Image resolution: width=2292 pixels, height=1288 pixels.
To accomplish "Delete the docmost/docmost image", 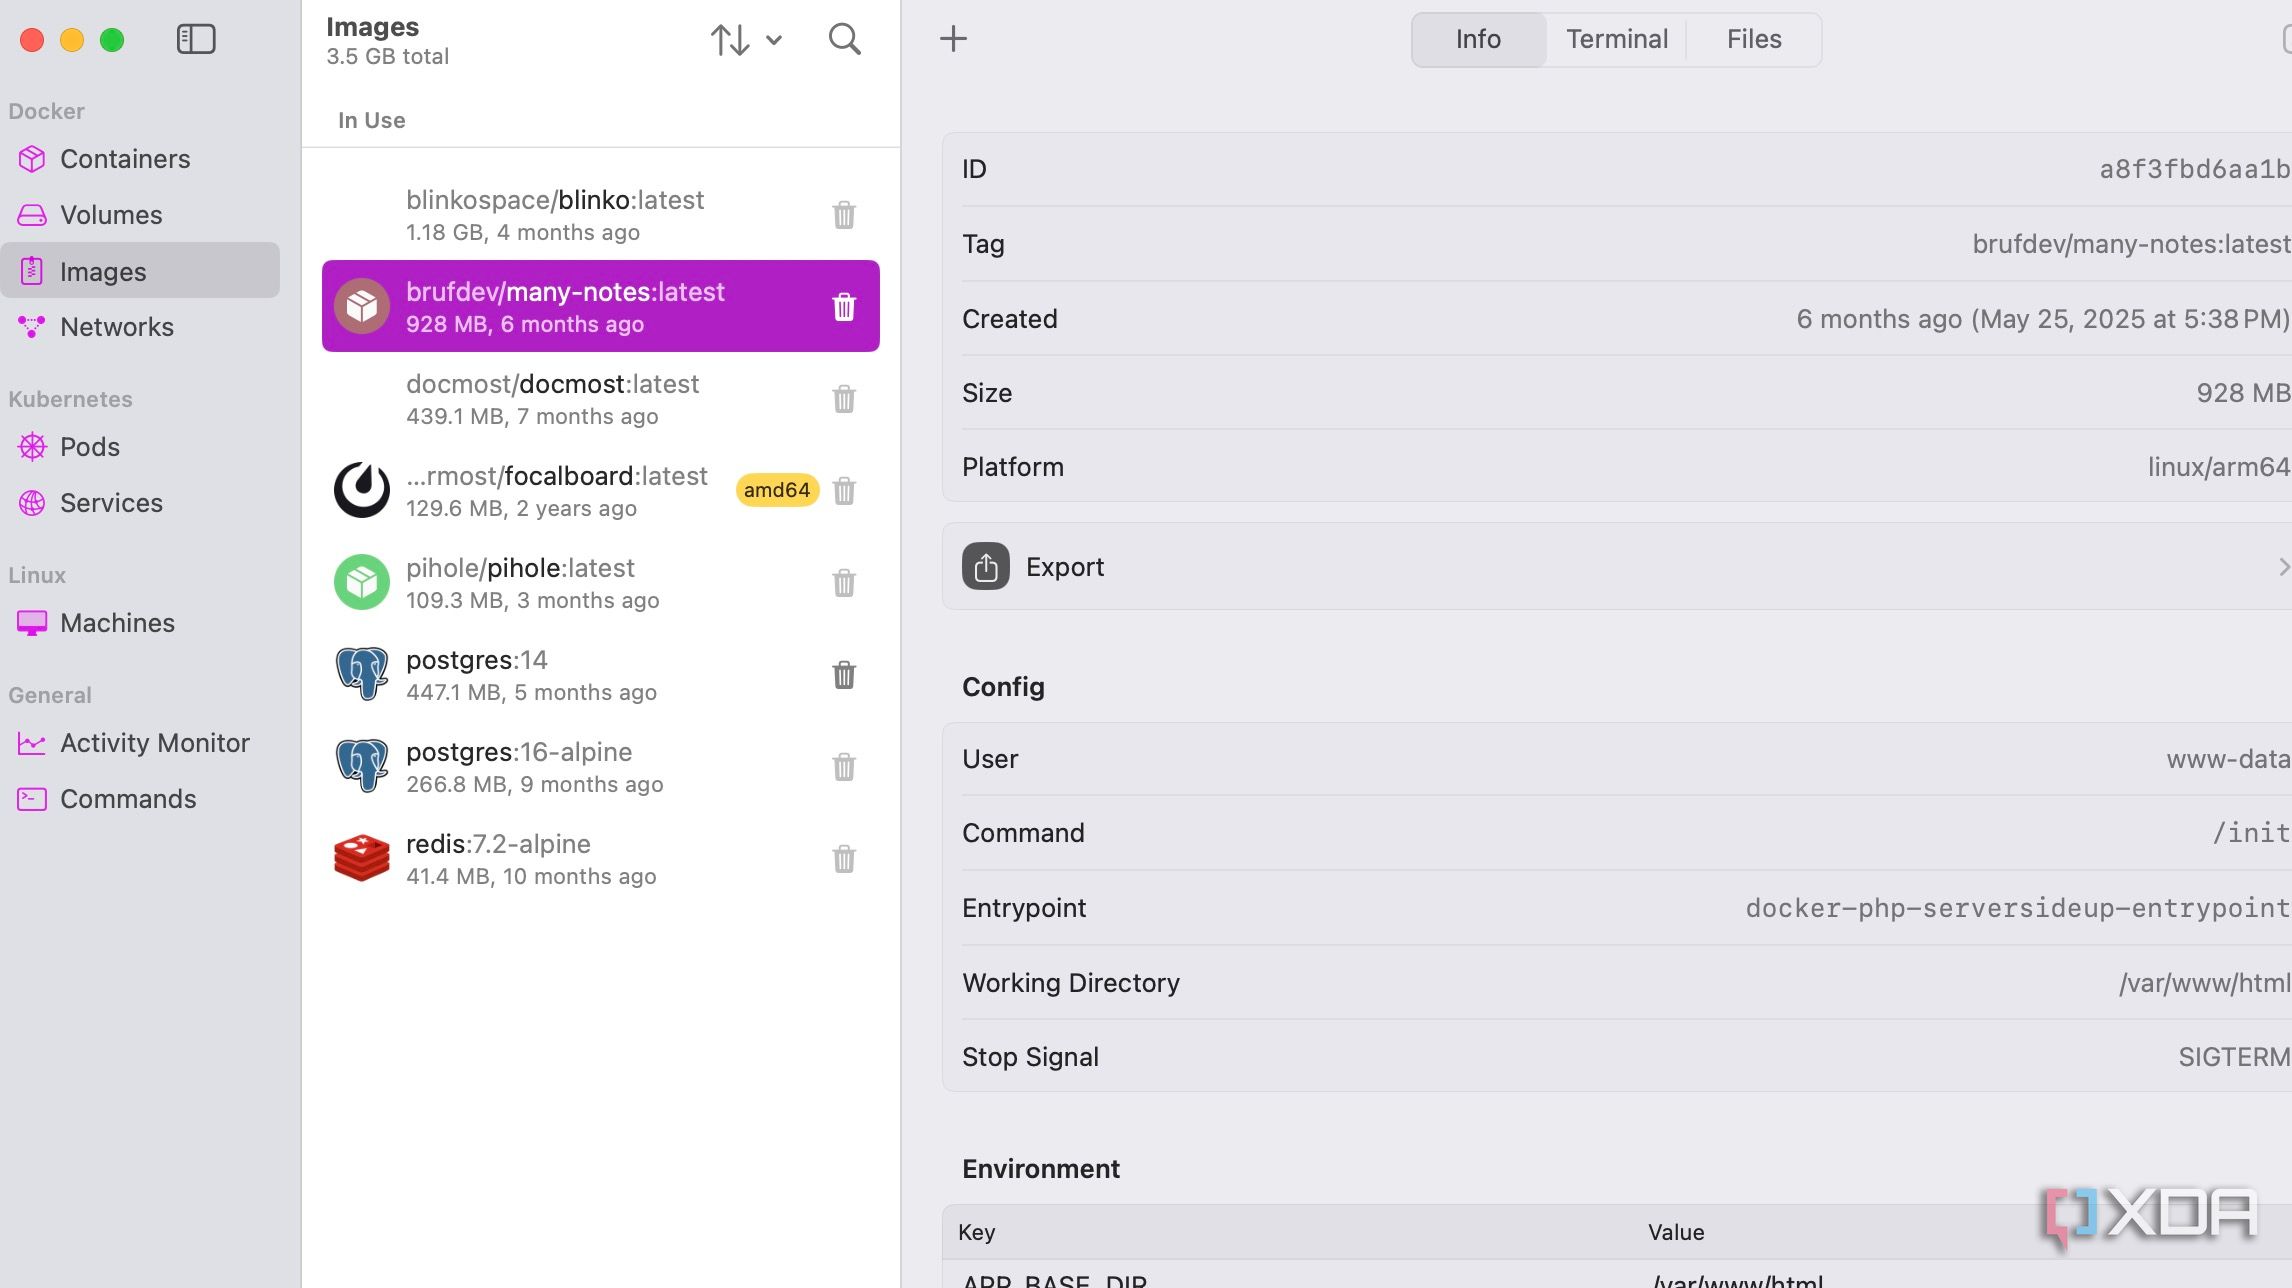I will [844, 399].
